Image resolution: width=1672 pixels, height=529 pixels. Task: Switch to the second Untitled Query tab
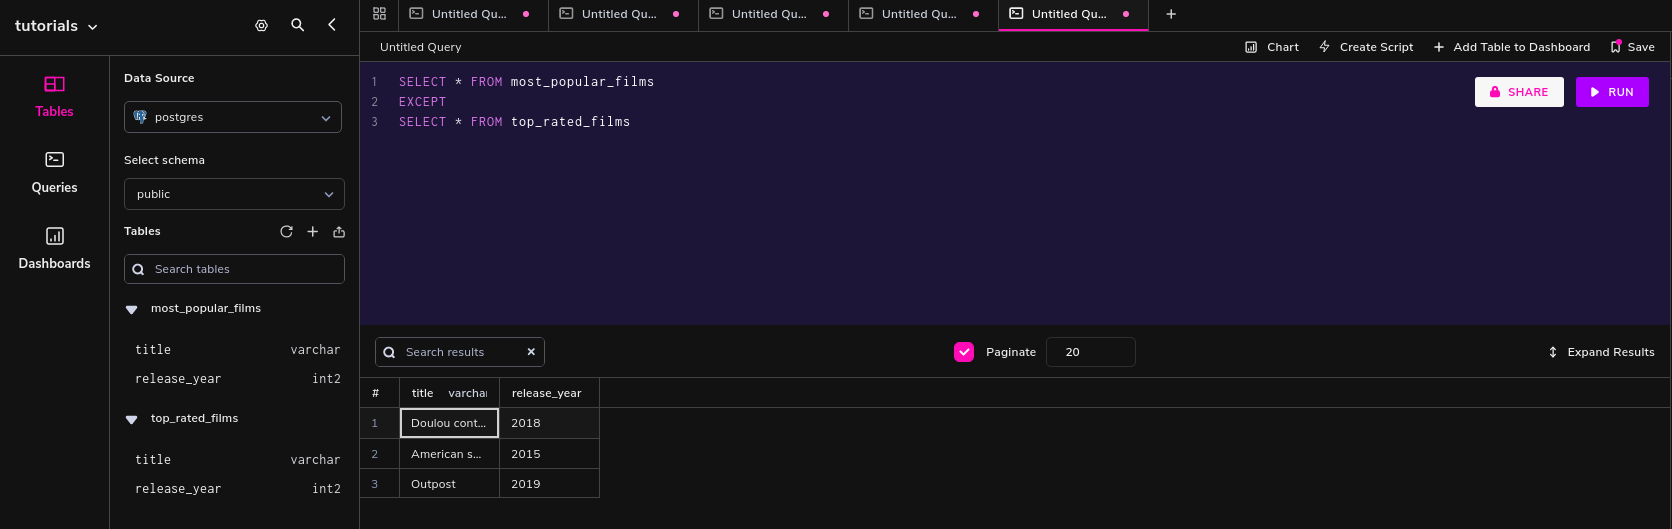click(623, 15)
